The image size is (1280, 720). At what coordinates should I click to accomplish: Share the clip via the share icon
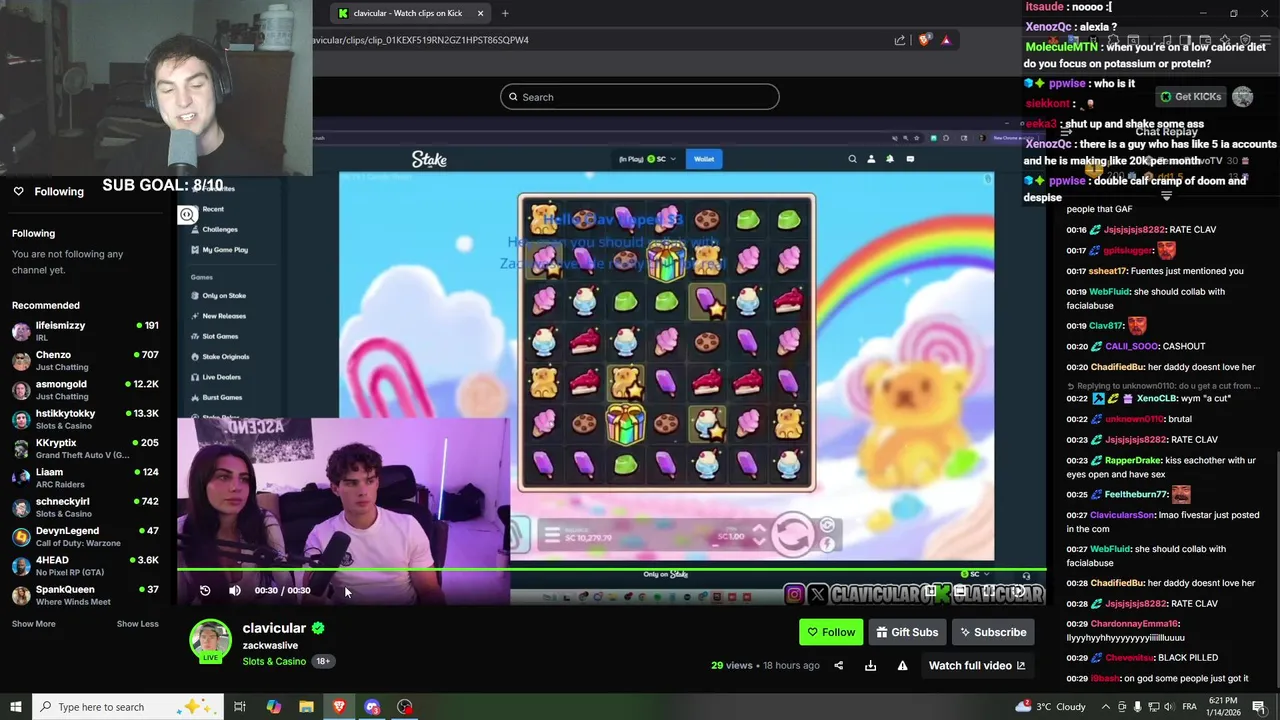[839, 665]
